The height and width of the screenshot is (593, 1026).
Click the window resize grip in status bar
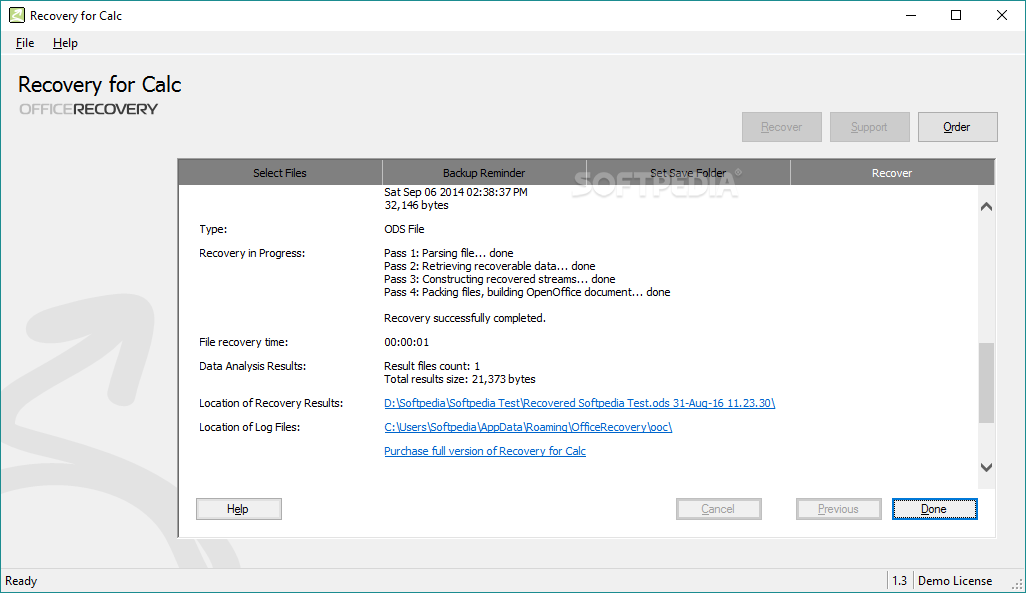[x=1017, y=584]
